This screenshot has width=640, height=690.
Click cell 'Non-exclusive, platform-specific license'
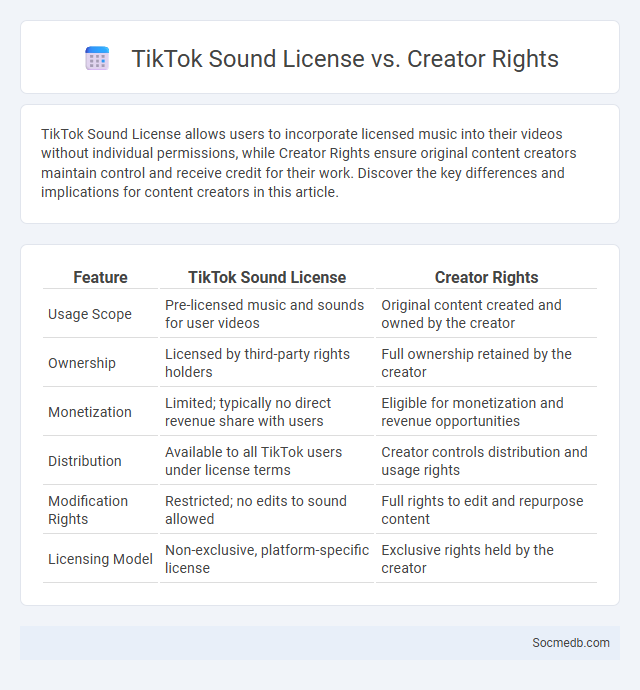pos(267,559)
